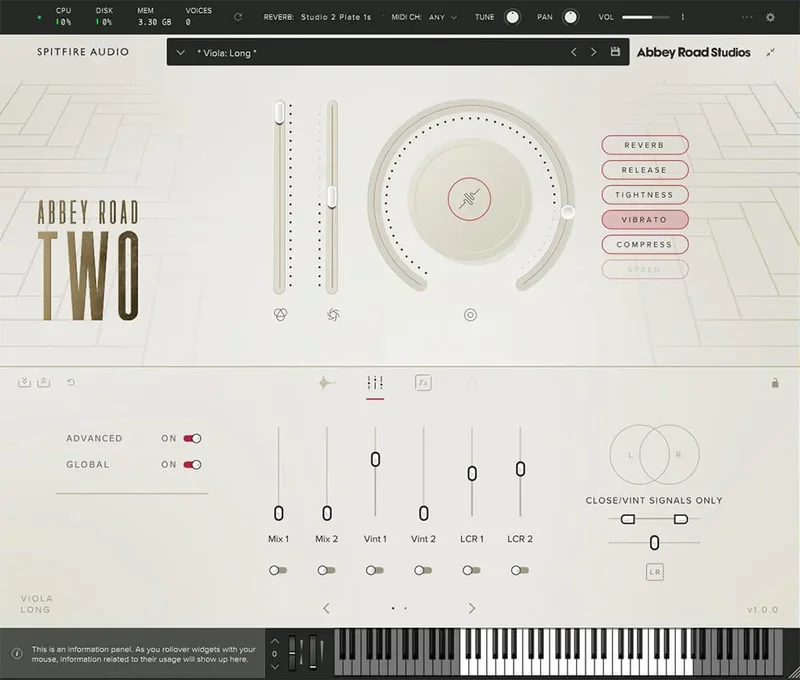The image size is (800, 680).
Task: Toggle the Vint 2 signal switch
Action: 423,570
